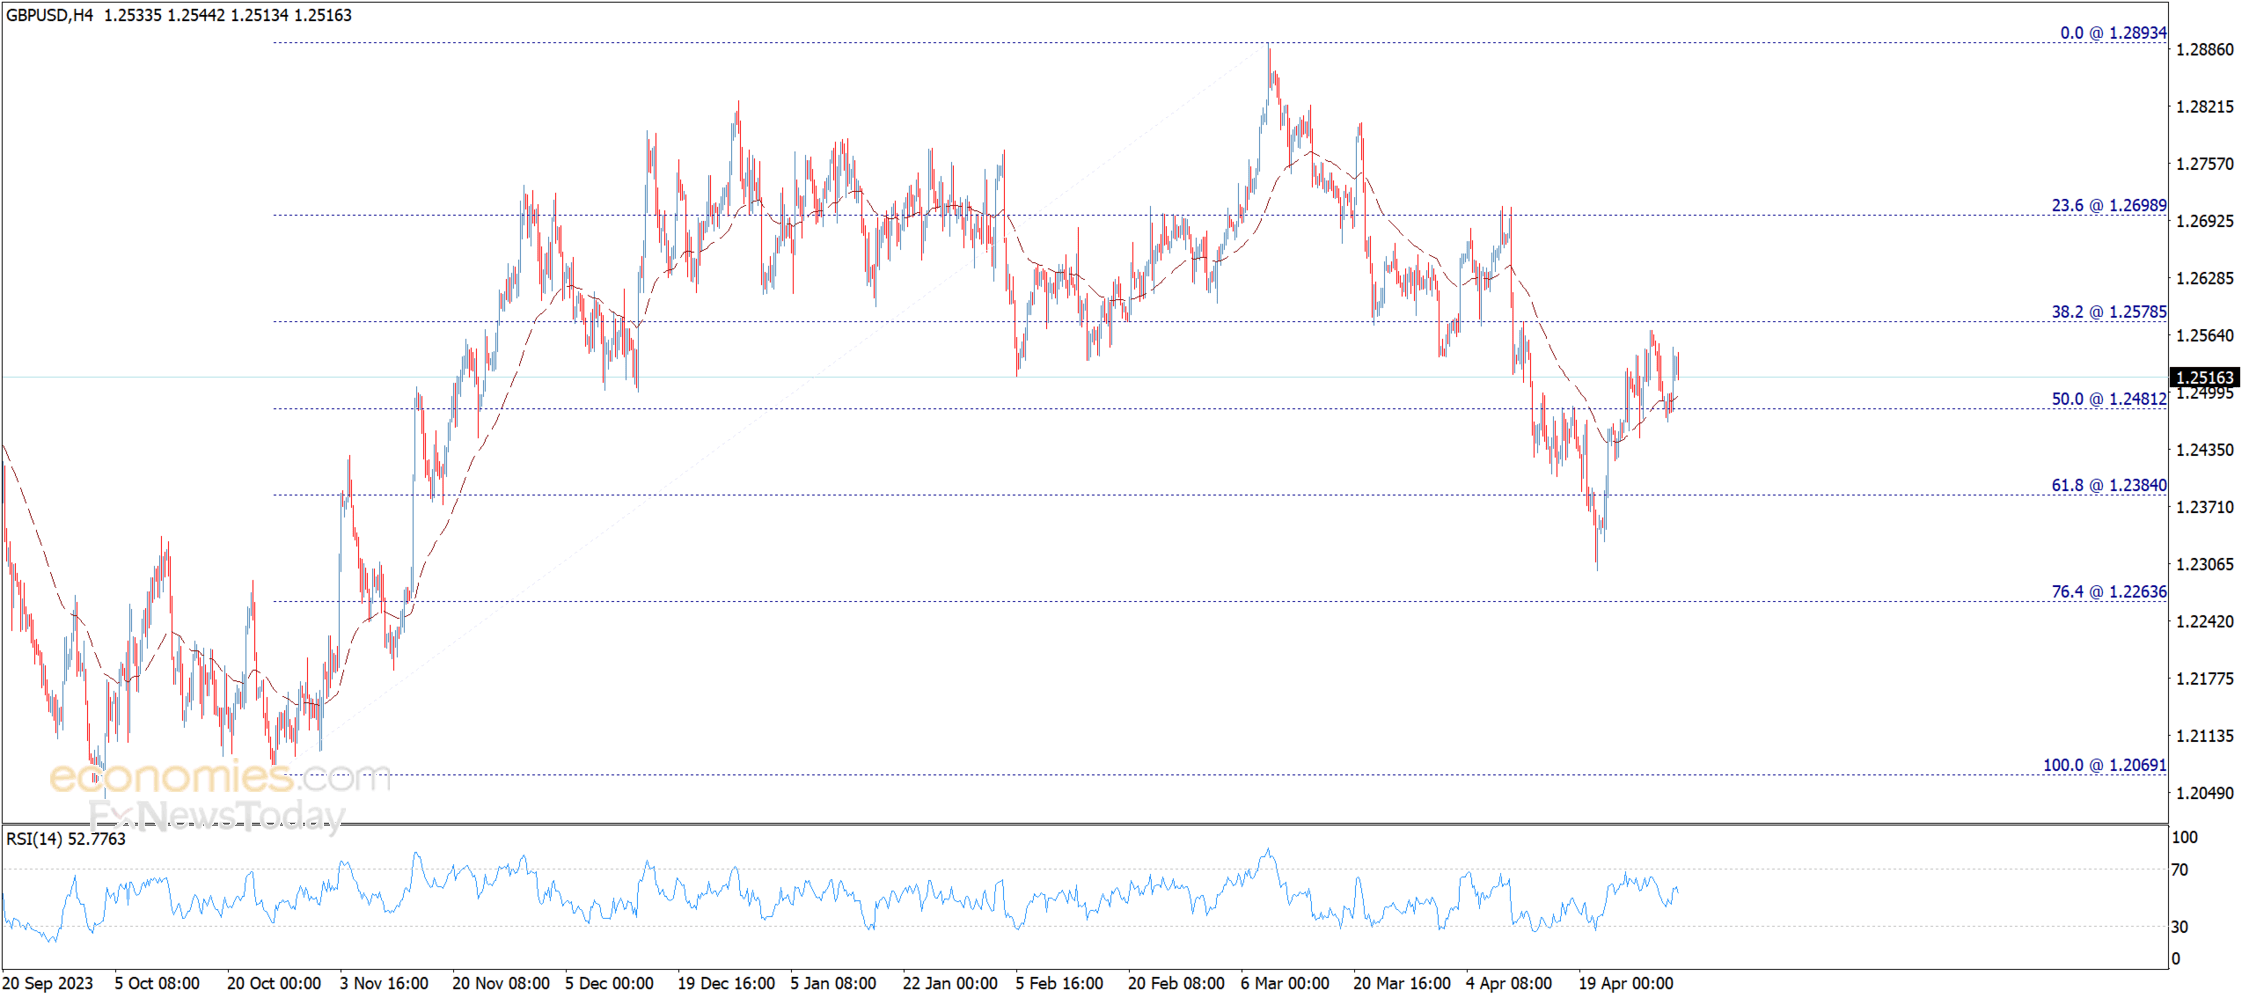Click the RSI 30 level marker
The image size is (2249, 998).
click(2180, 927)
